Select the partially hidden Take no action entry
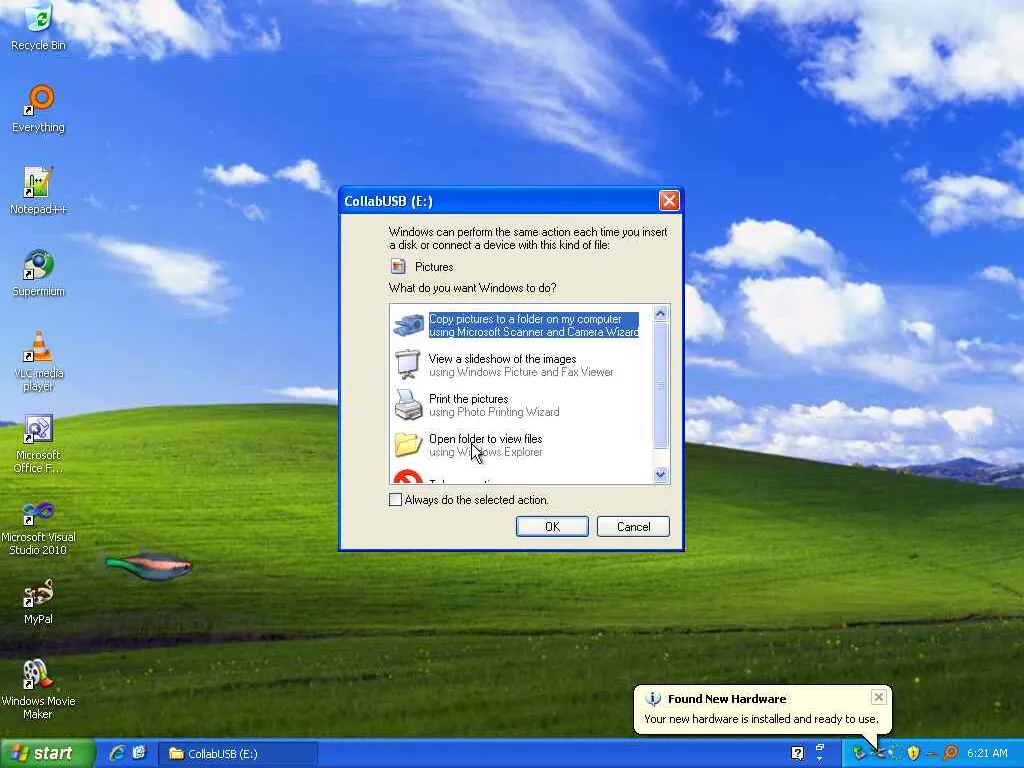 point(451,478)
